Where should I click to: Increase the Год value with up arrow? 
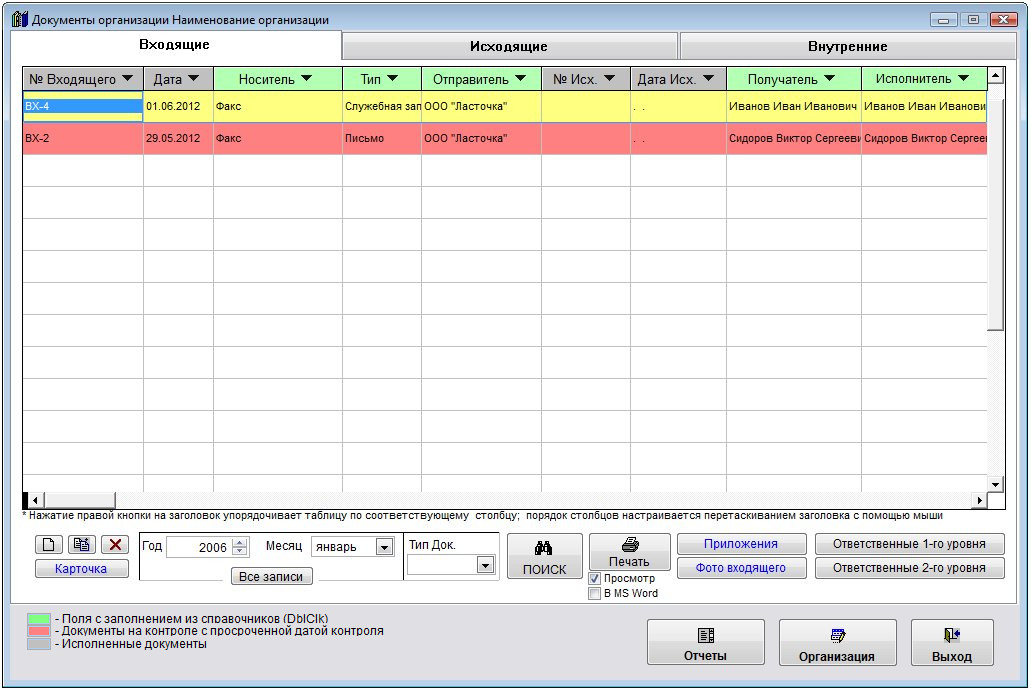coord(240,543)
